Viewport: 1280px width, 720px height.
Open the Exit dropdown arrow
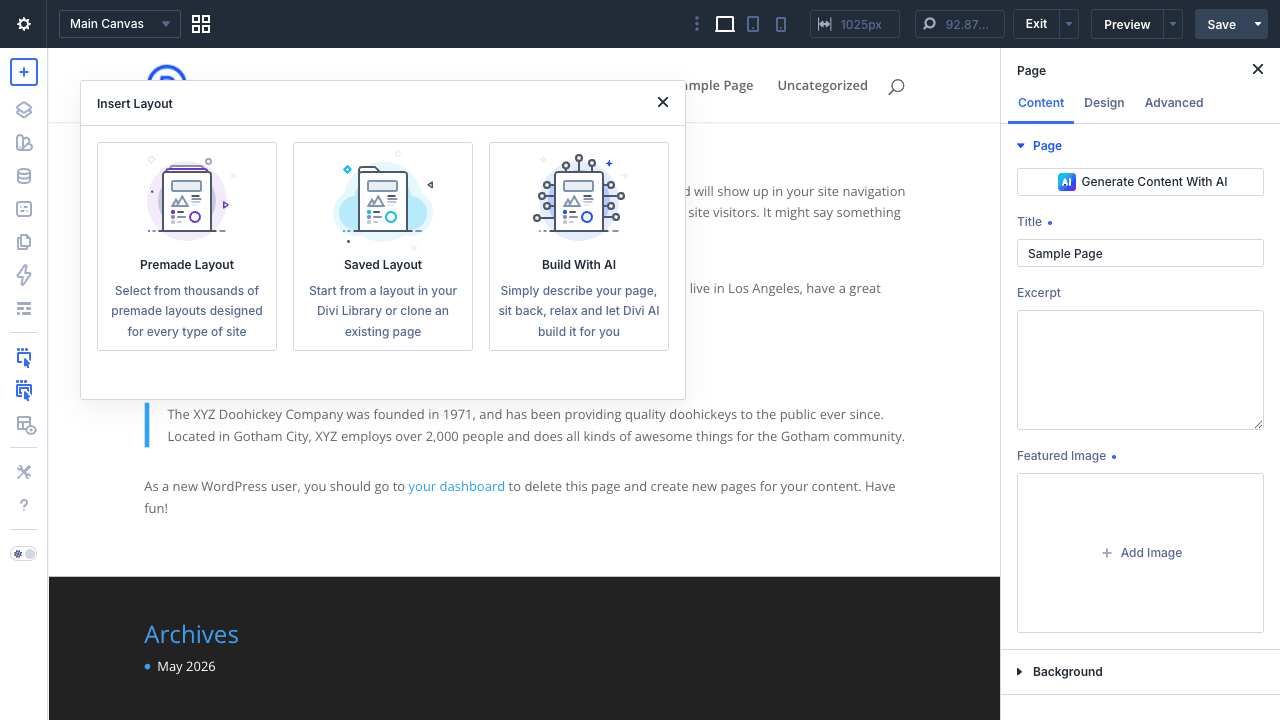click(1070, 24)
